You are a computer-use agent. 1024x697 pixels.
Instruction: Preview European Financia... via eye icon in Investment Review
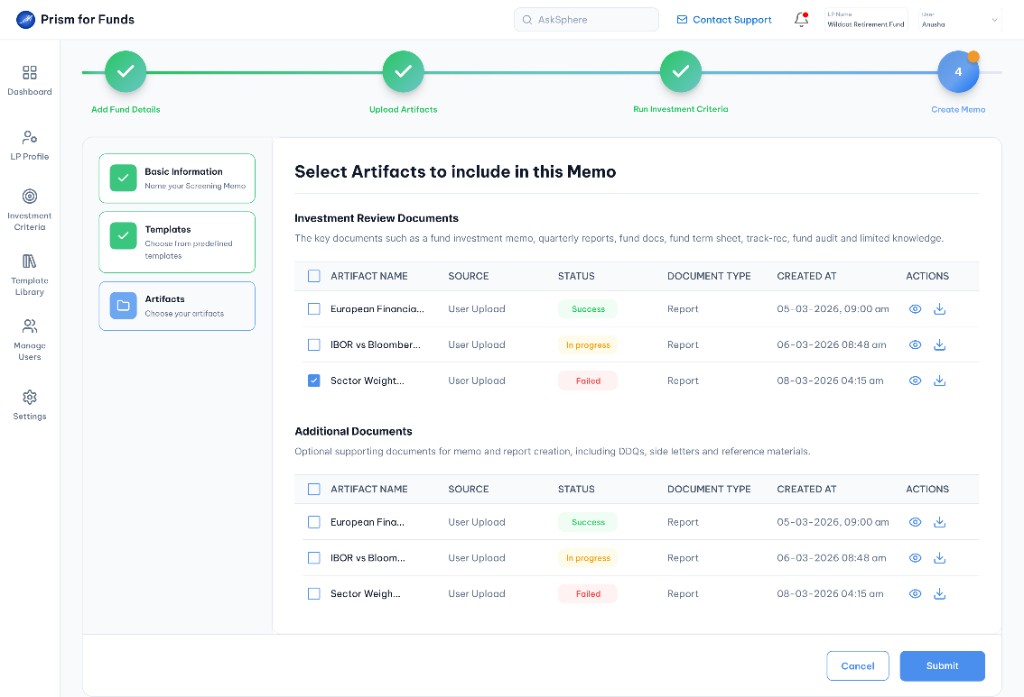915,309
